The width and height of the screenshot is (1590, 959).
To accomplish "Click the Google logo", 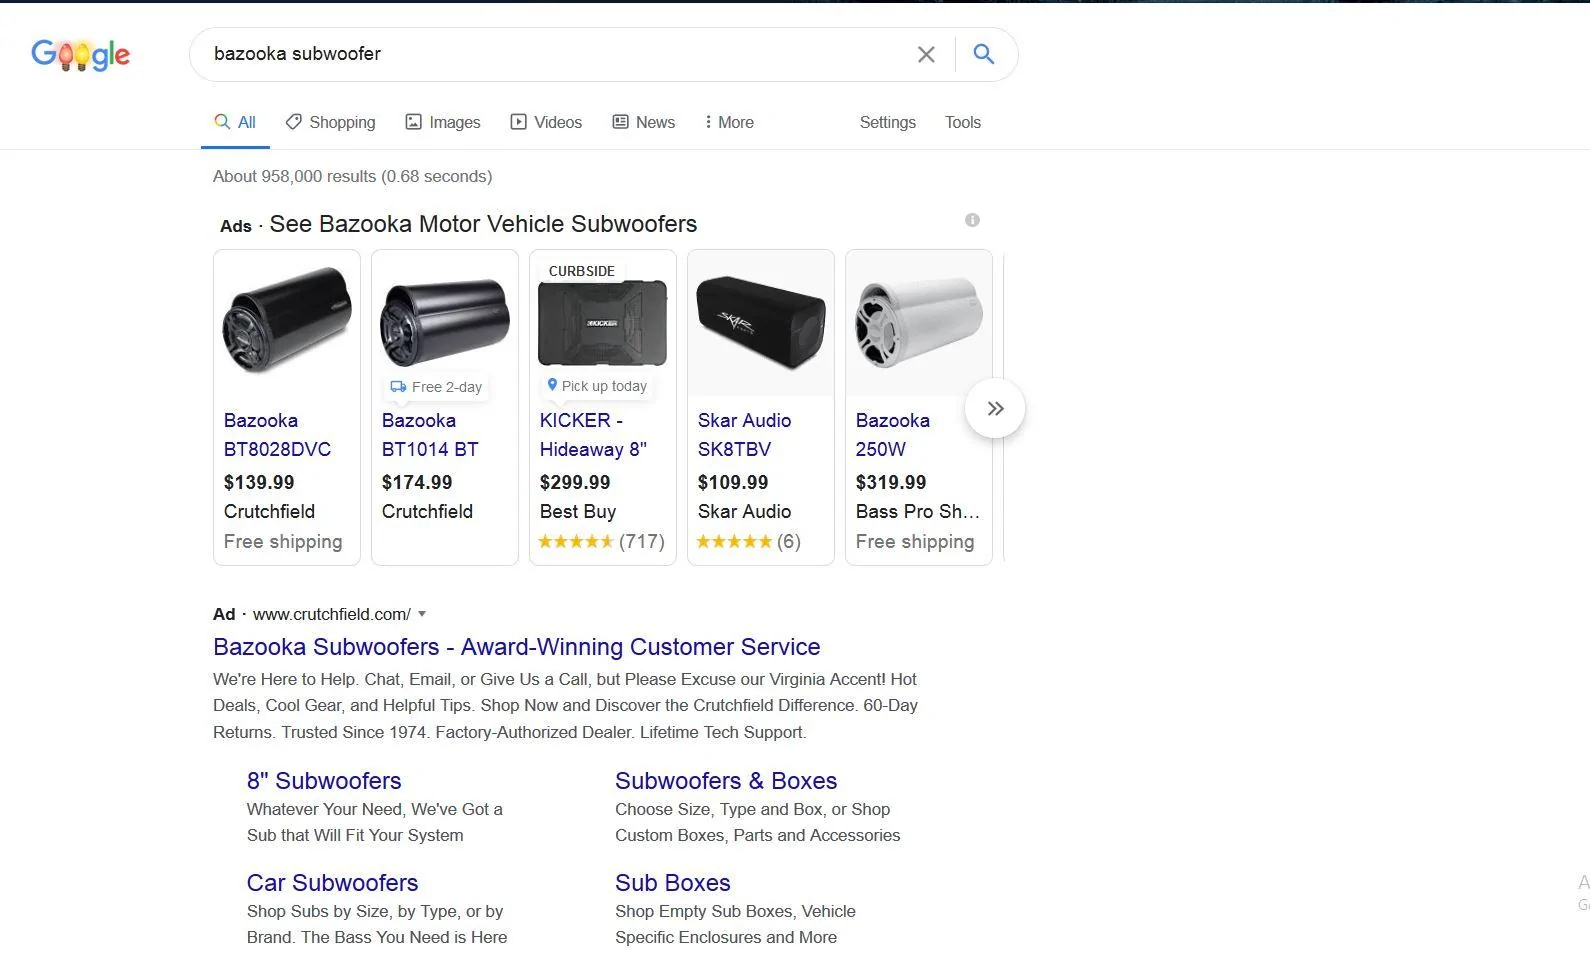I will 81,54.
